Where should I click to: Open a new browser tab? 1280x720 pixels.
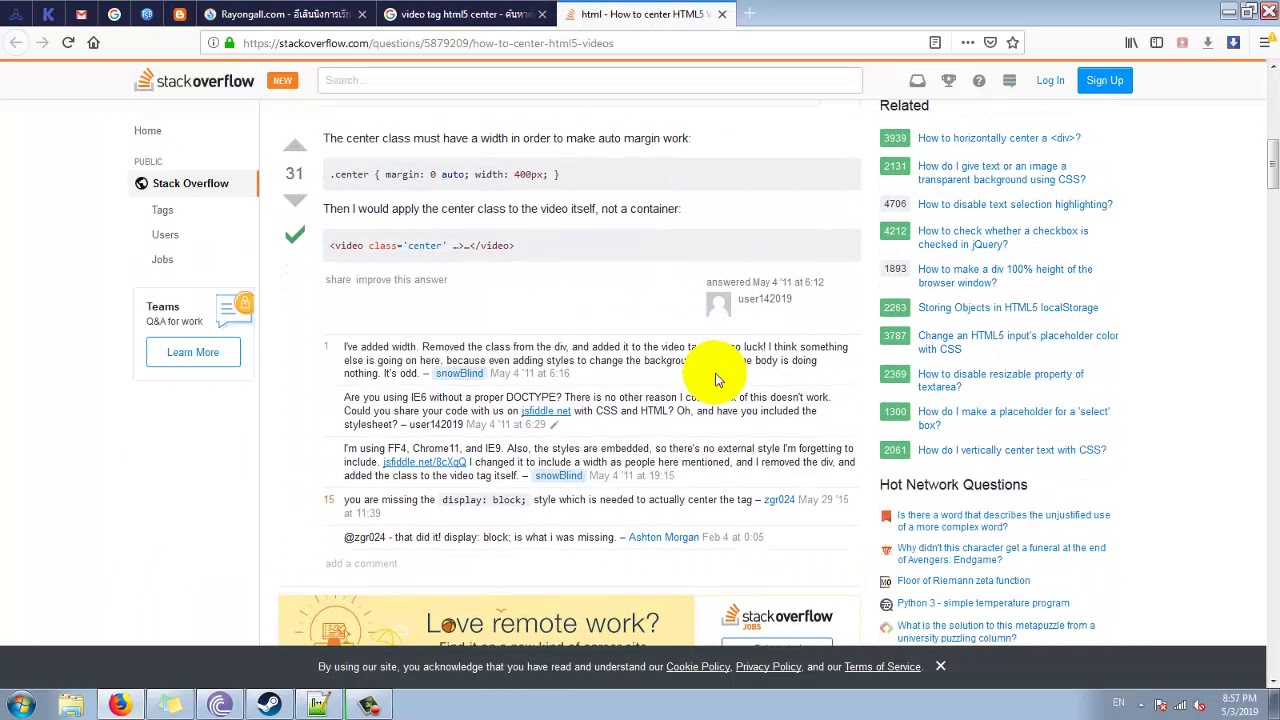coord(749,14)
